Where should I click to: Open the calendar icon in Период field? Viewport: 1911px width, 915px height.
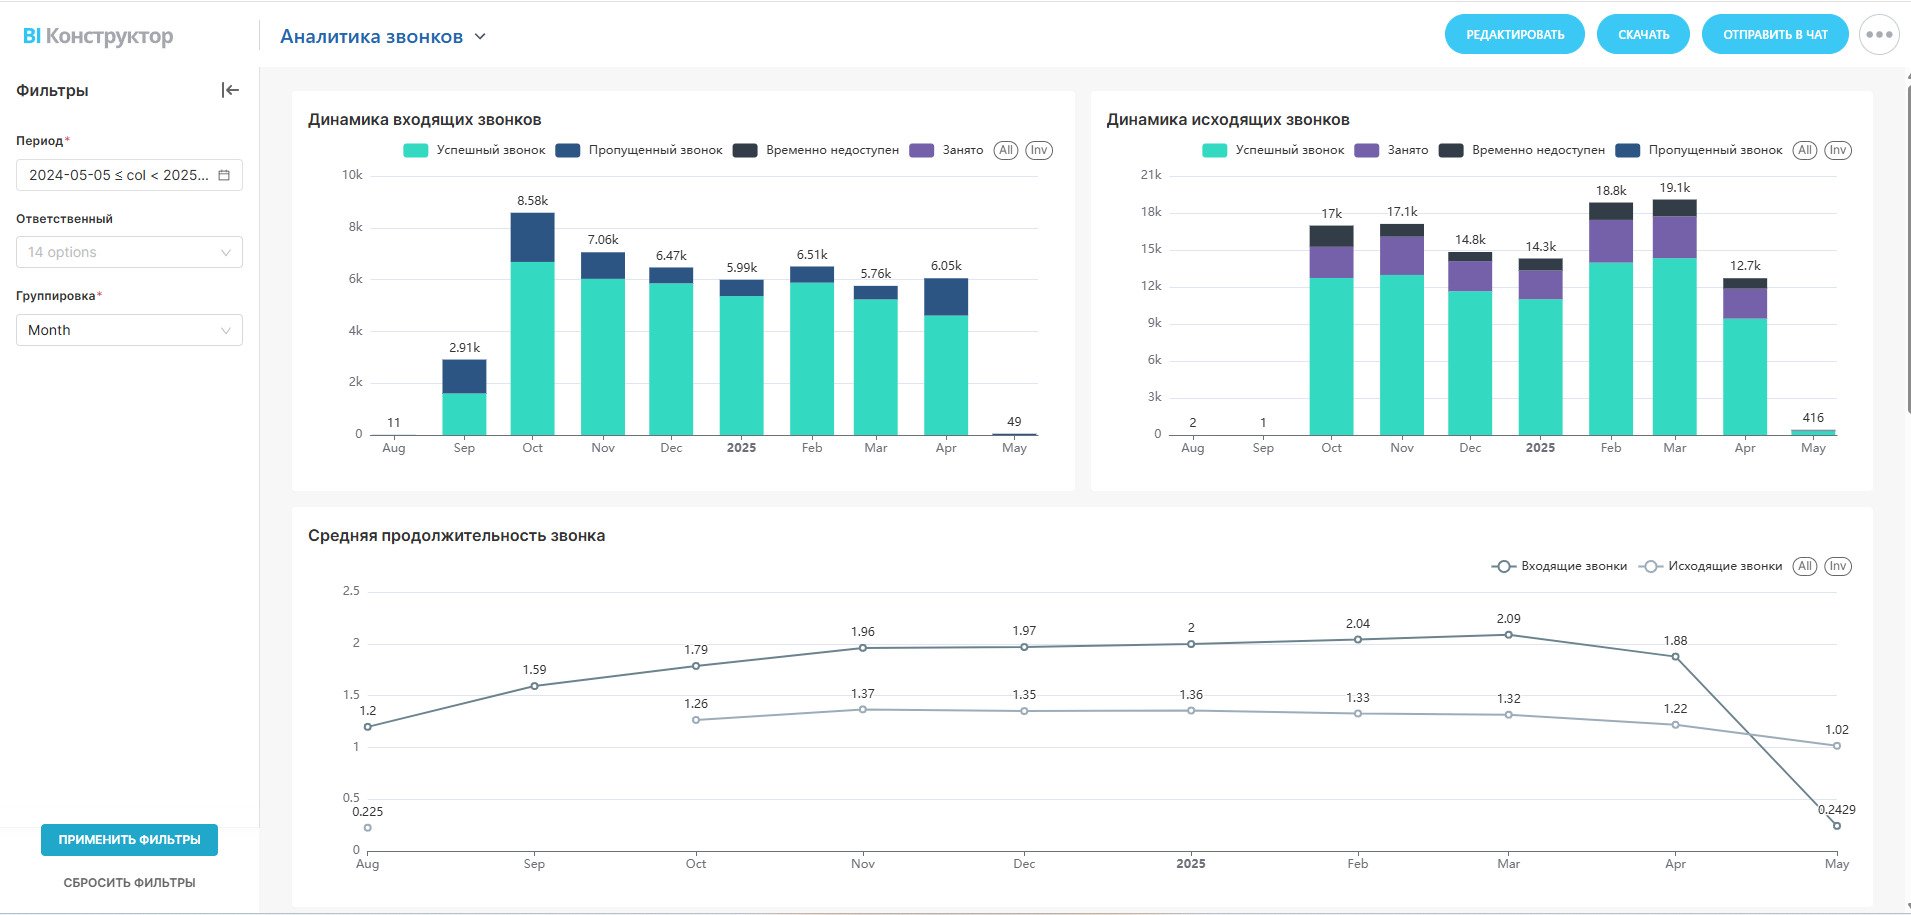tap(224, 175)
